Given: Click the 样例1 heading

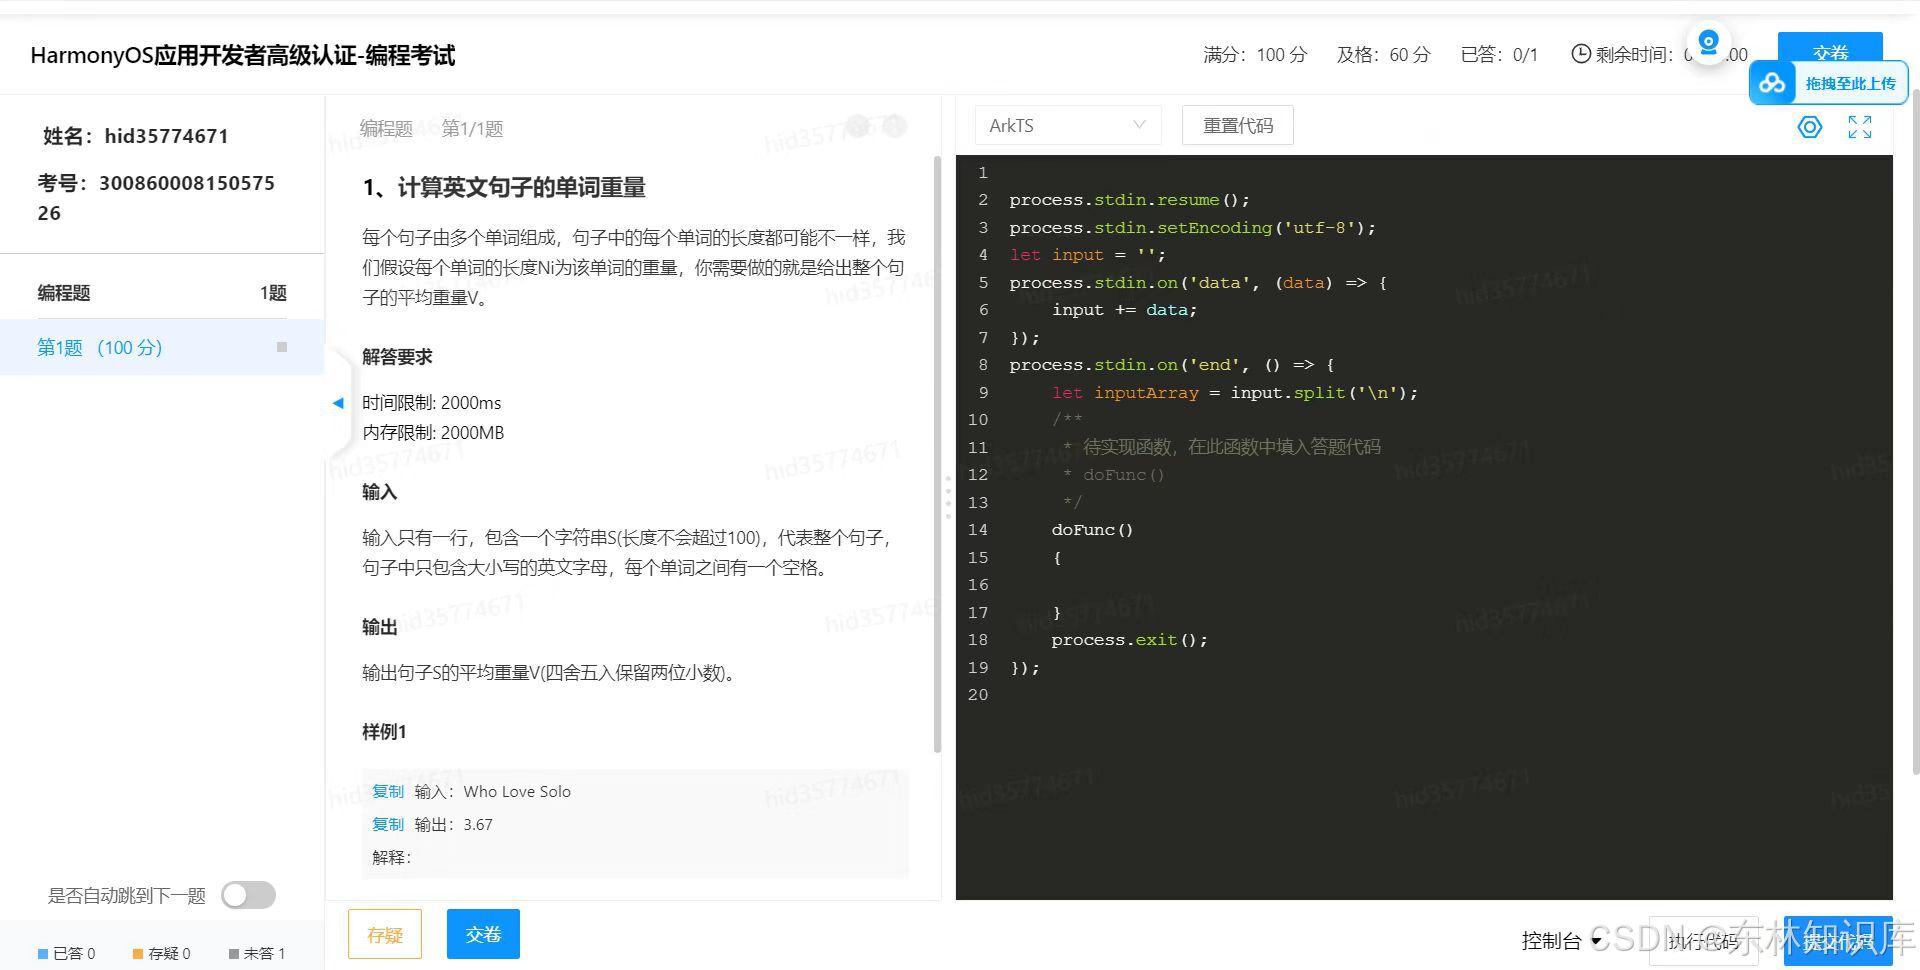Looking at the screenshot, I should (384, 732).
